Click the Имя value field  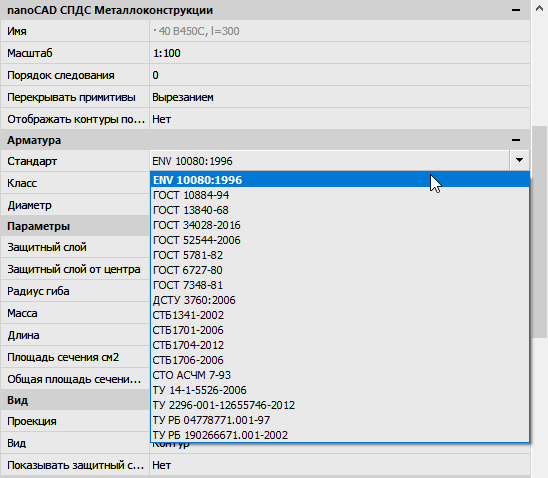(x=340, y=31)
